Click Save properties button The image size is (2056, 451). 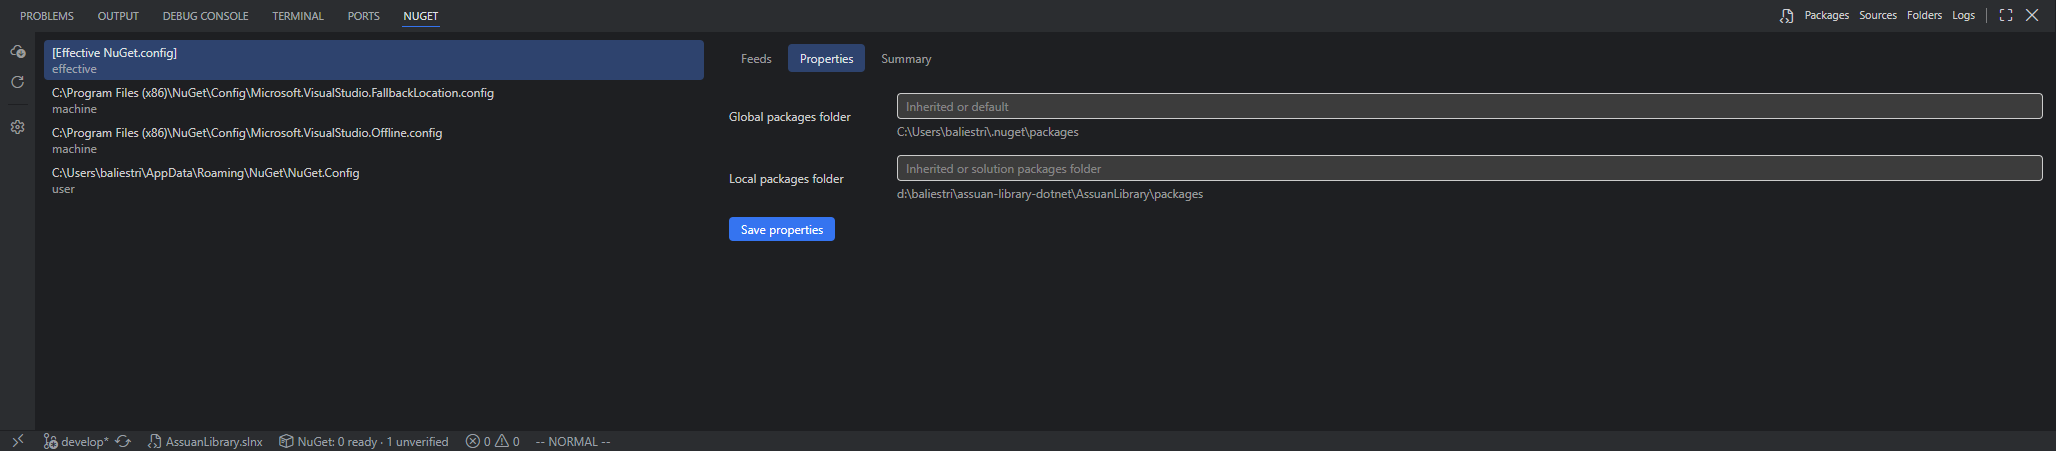coord(782,230)
